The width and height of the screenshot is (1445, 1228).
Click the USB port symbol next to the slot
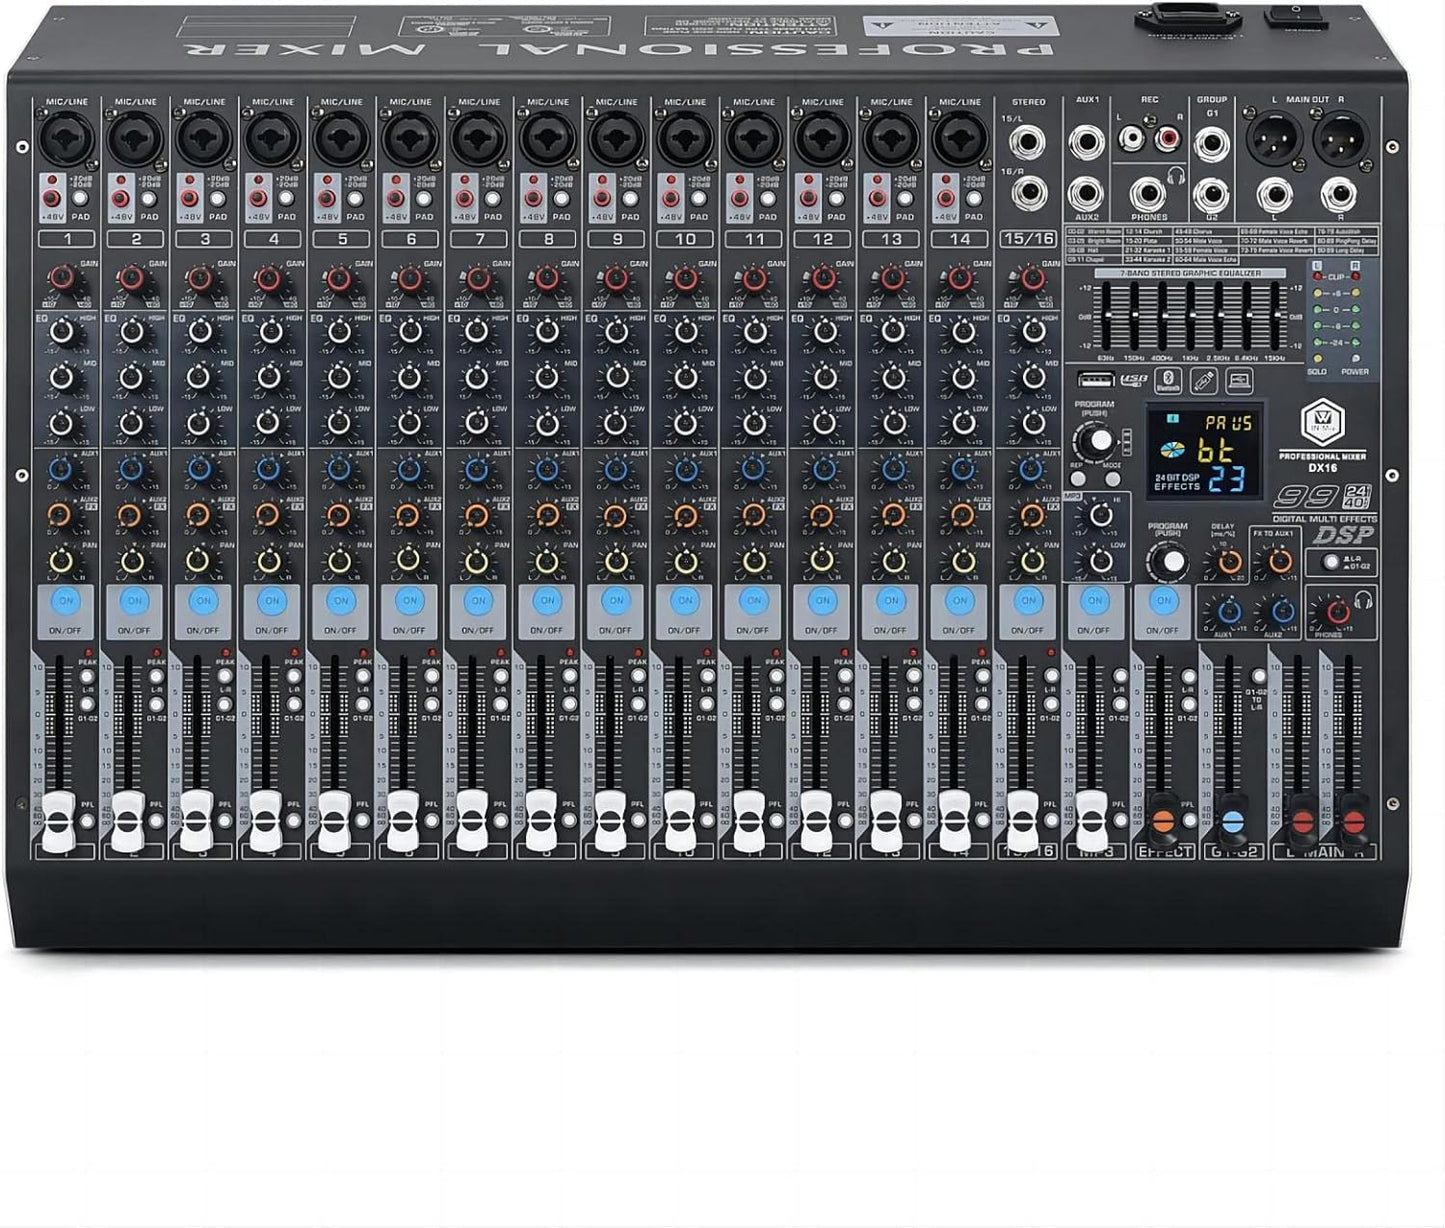click(1134, 380)
